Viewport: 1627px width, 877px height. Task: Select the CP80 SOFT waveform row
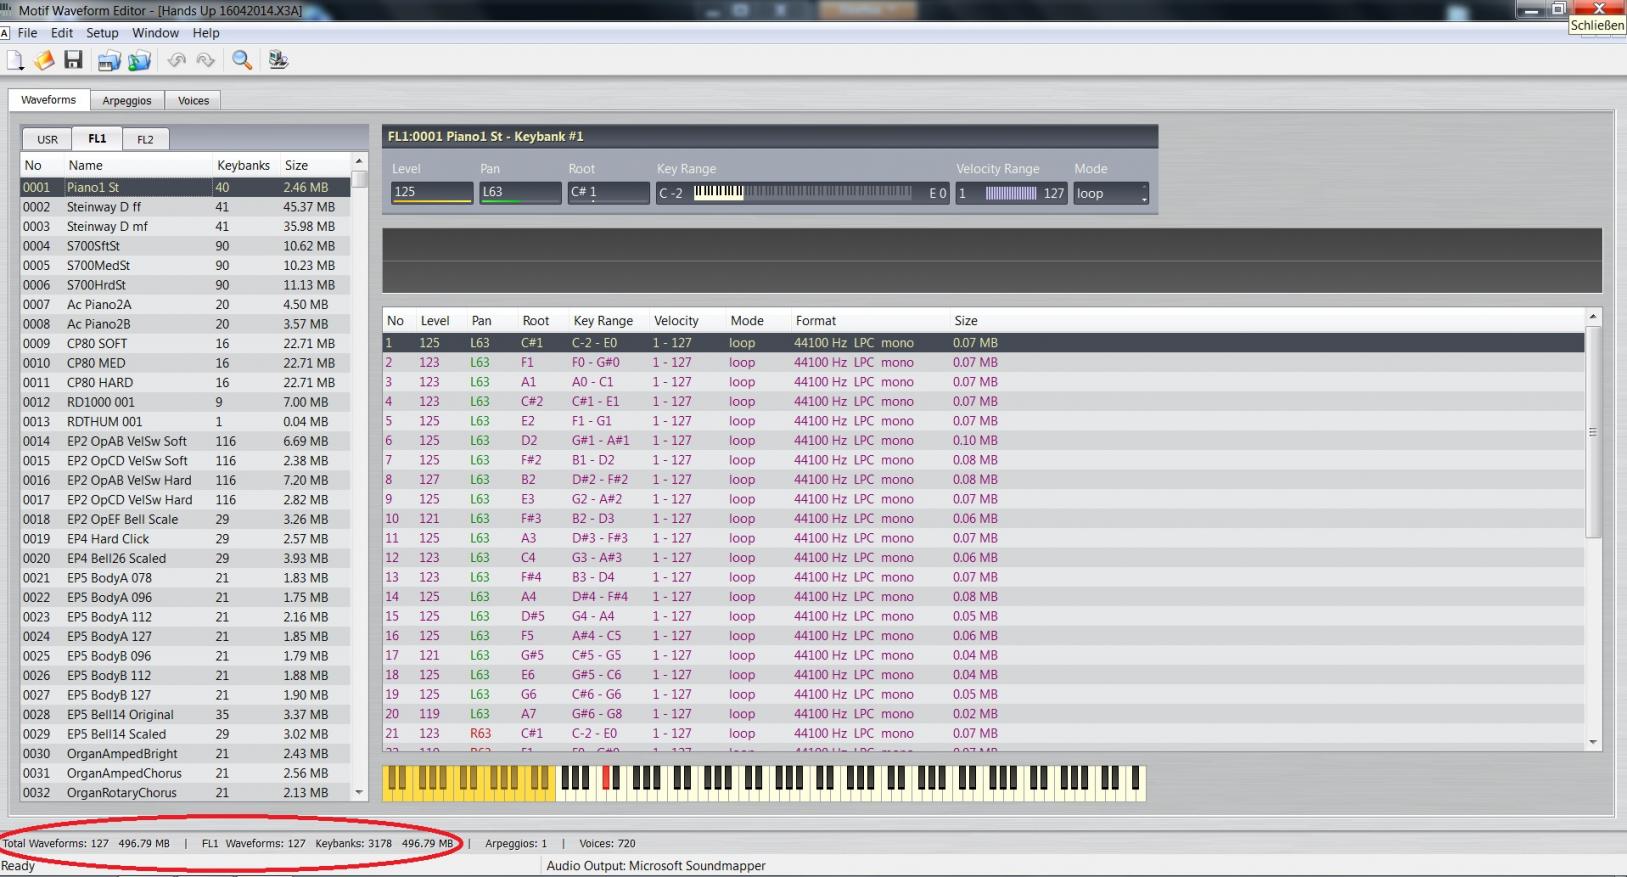tap(186, 343)
